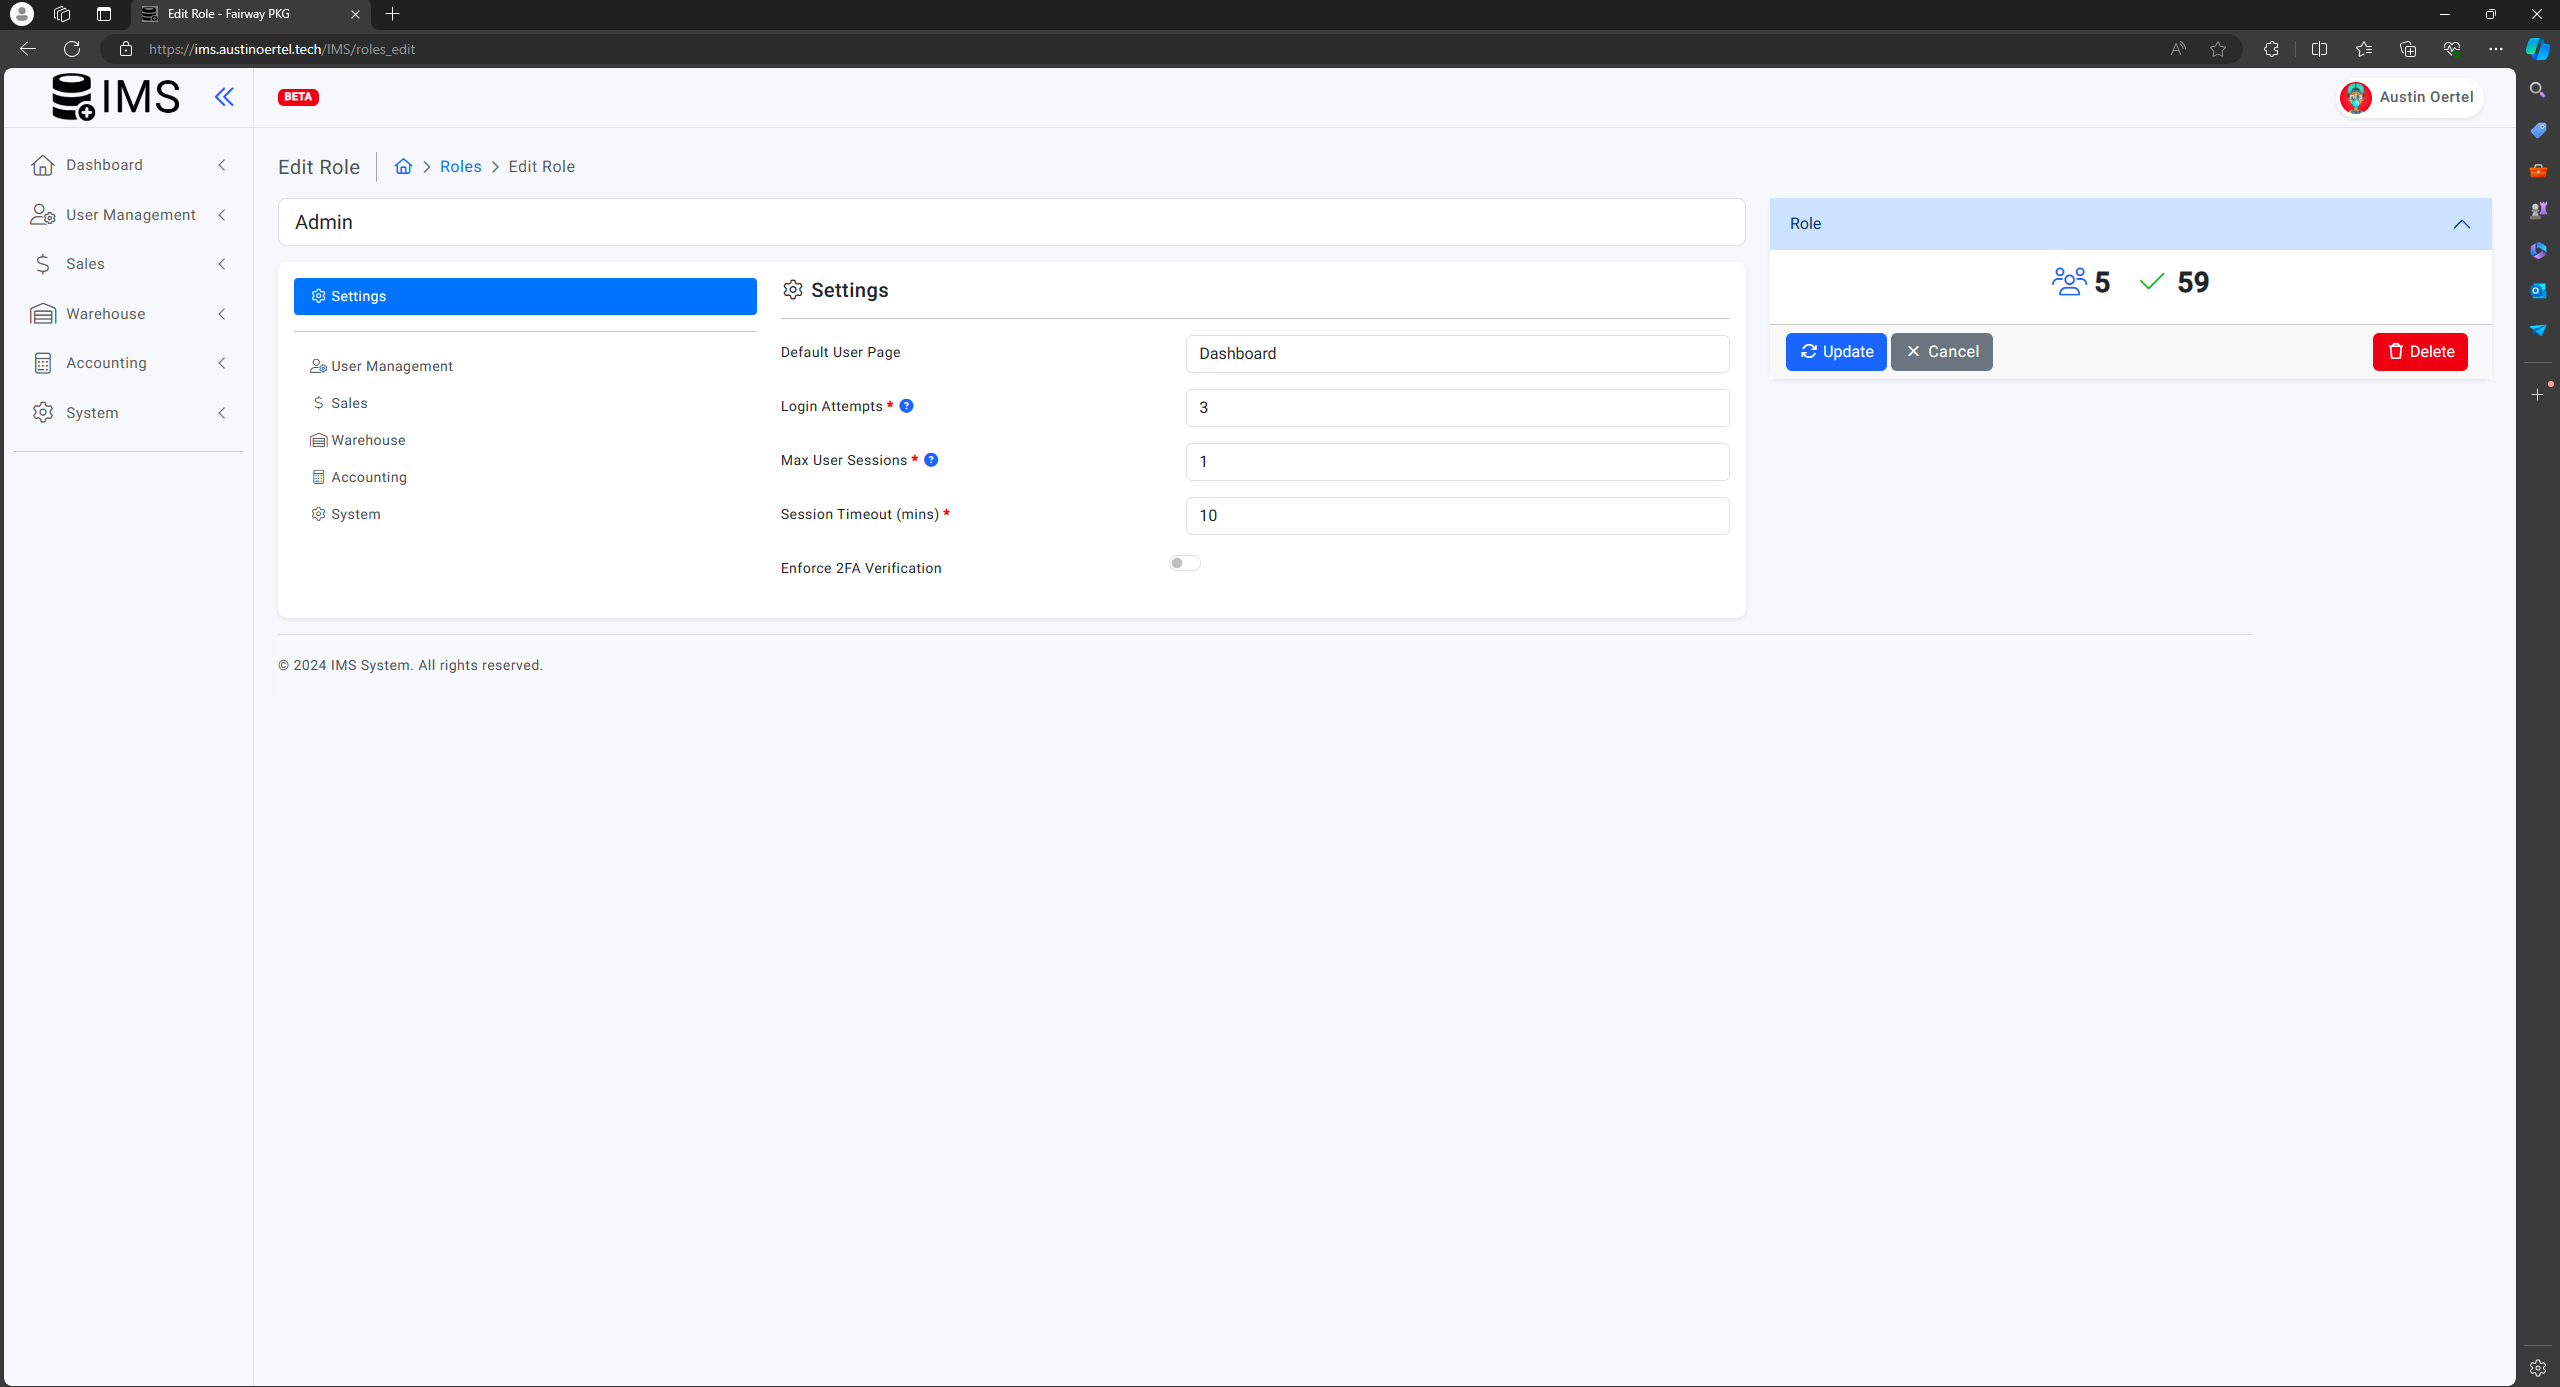
Task: Click Login Attempts help question icon
Action: point(906,406)
